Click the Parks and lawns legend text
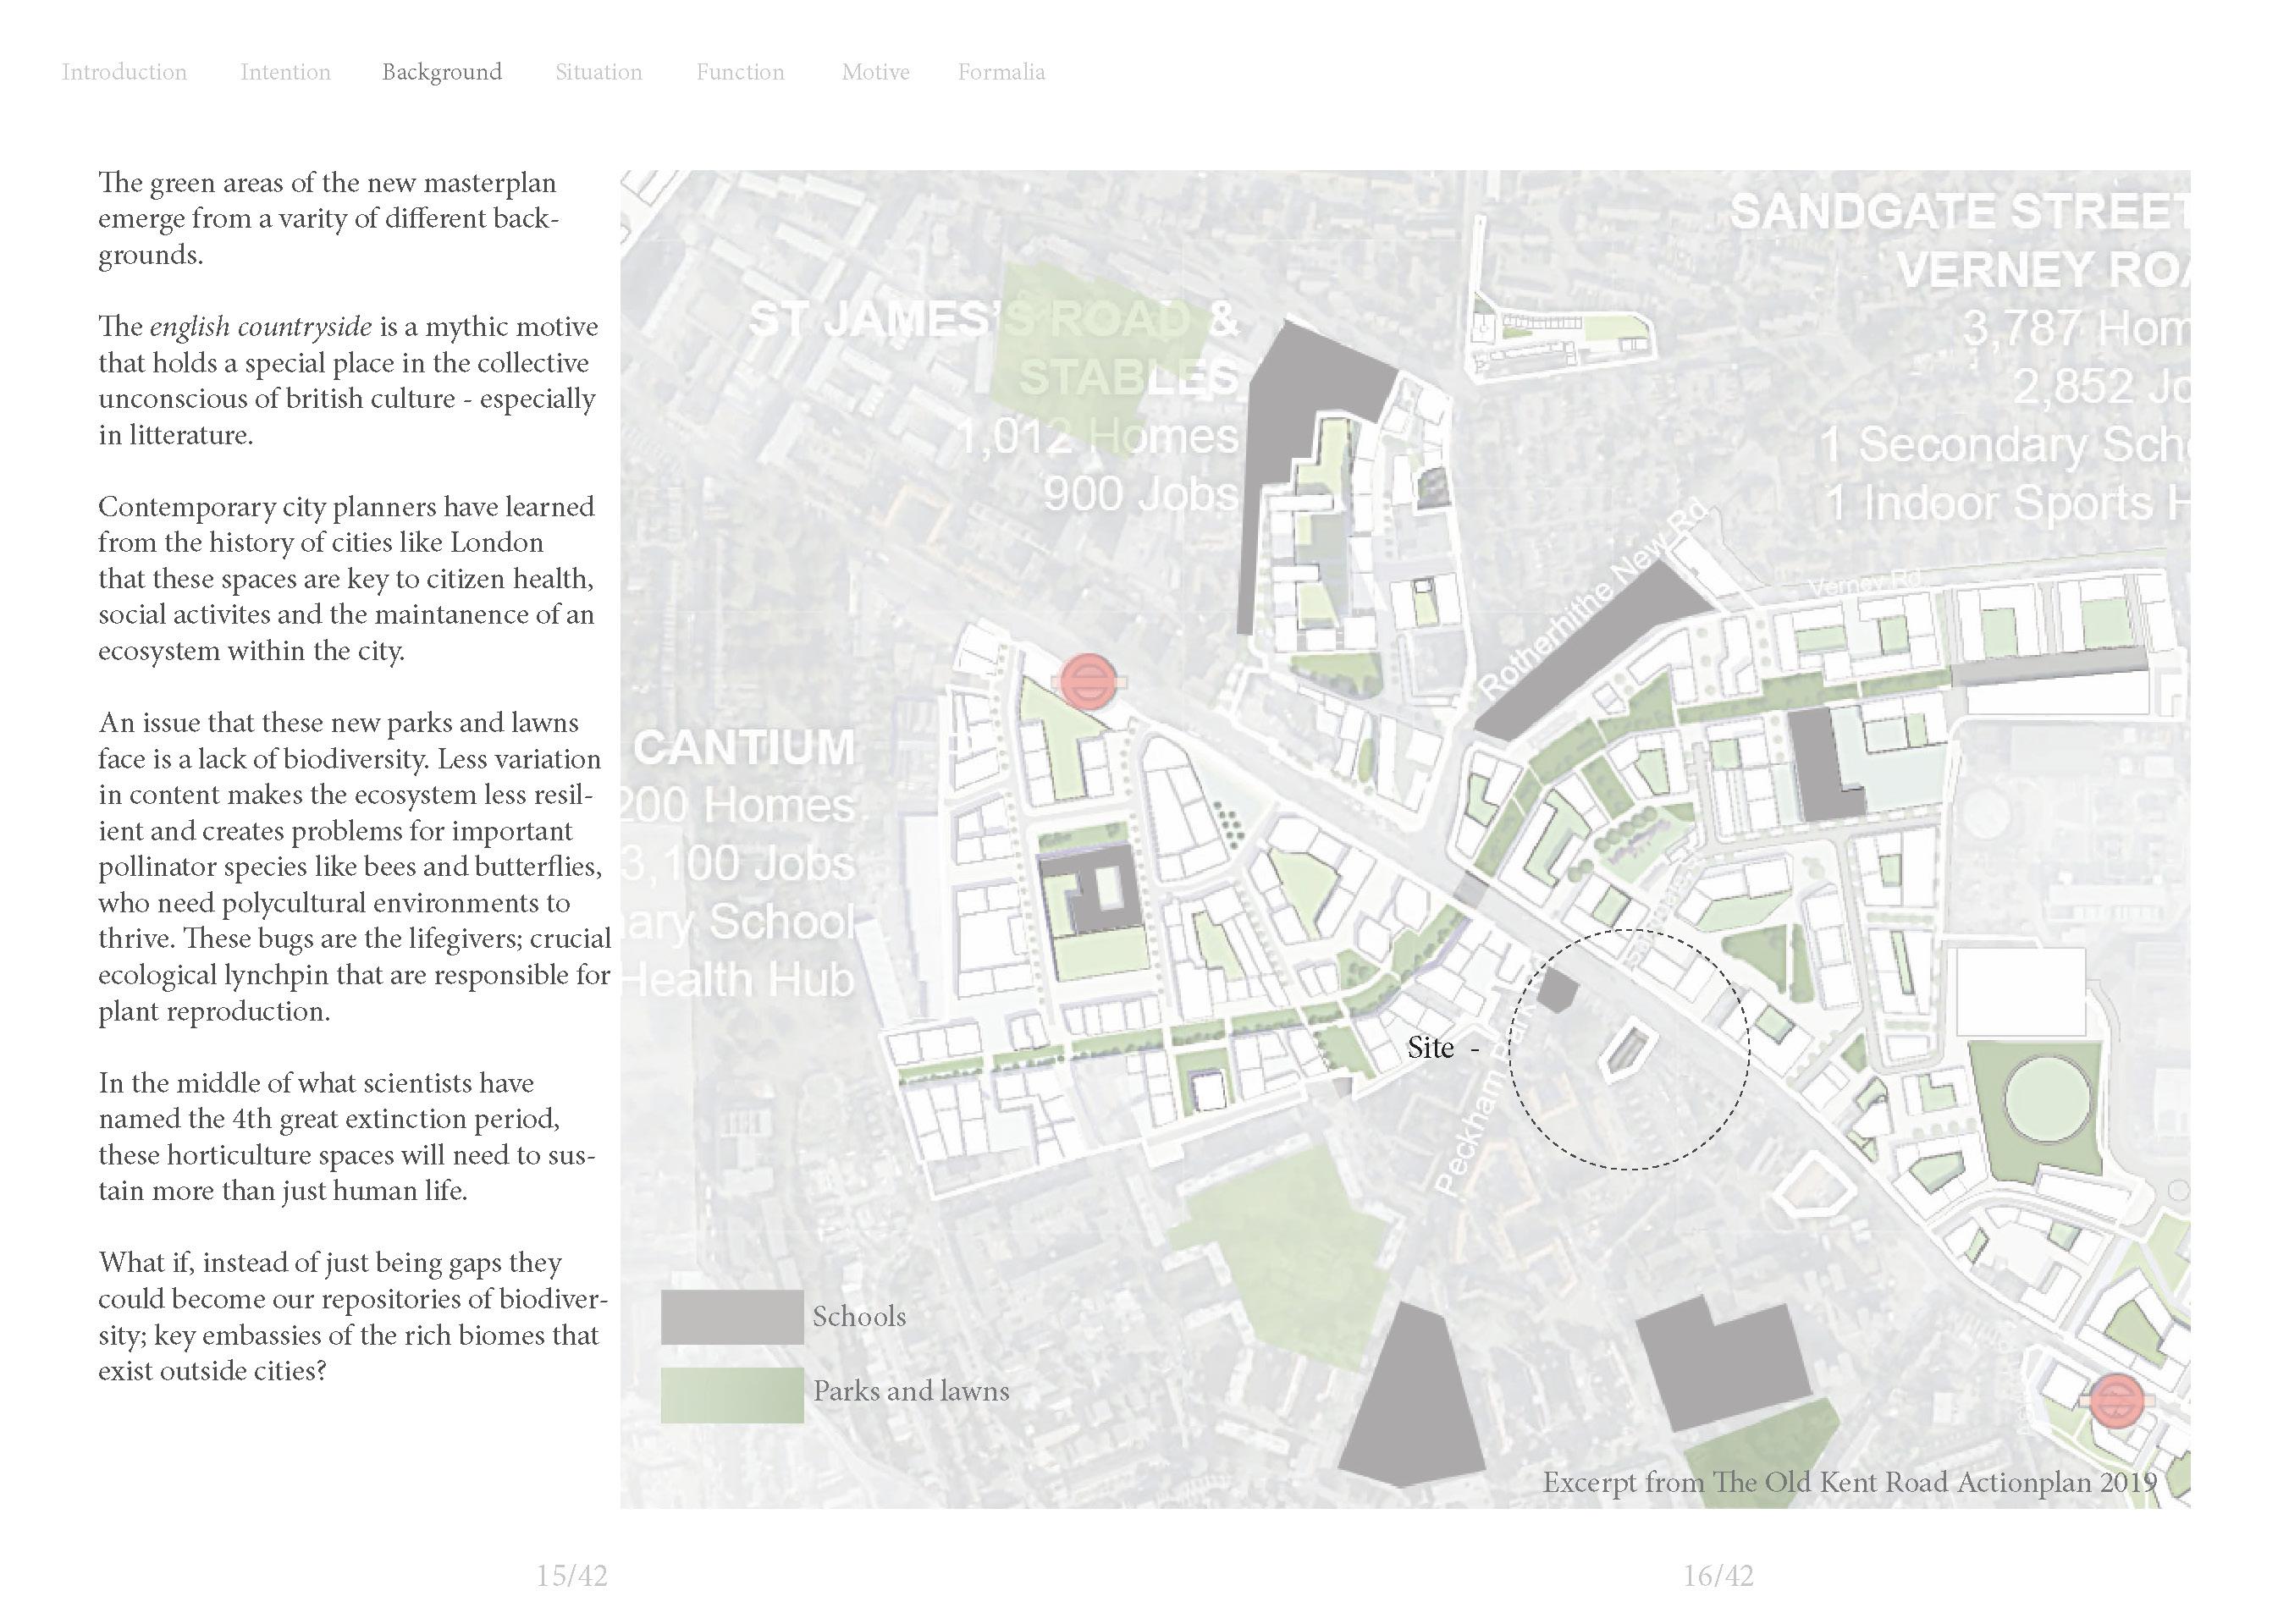Screen dimensions: 2289x1624 [x=910, y=1391]
